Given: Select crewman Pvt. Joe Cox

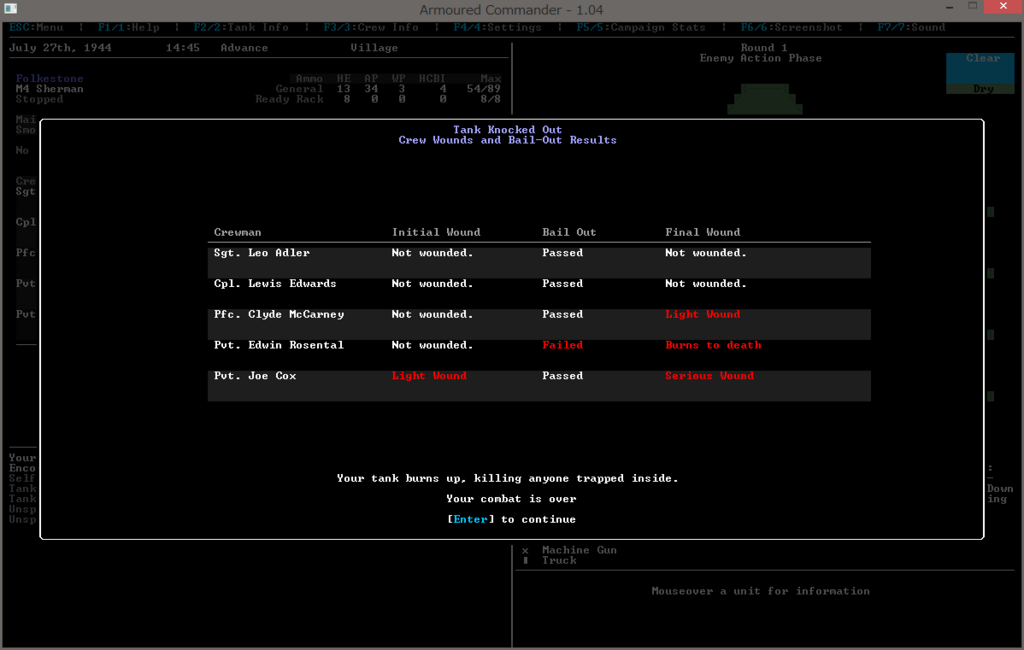Looking at the screenshot, I should 255,376.
